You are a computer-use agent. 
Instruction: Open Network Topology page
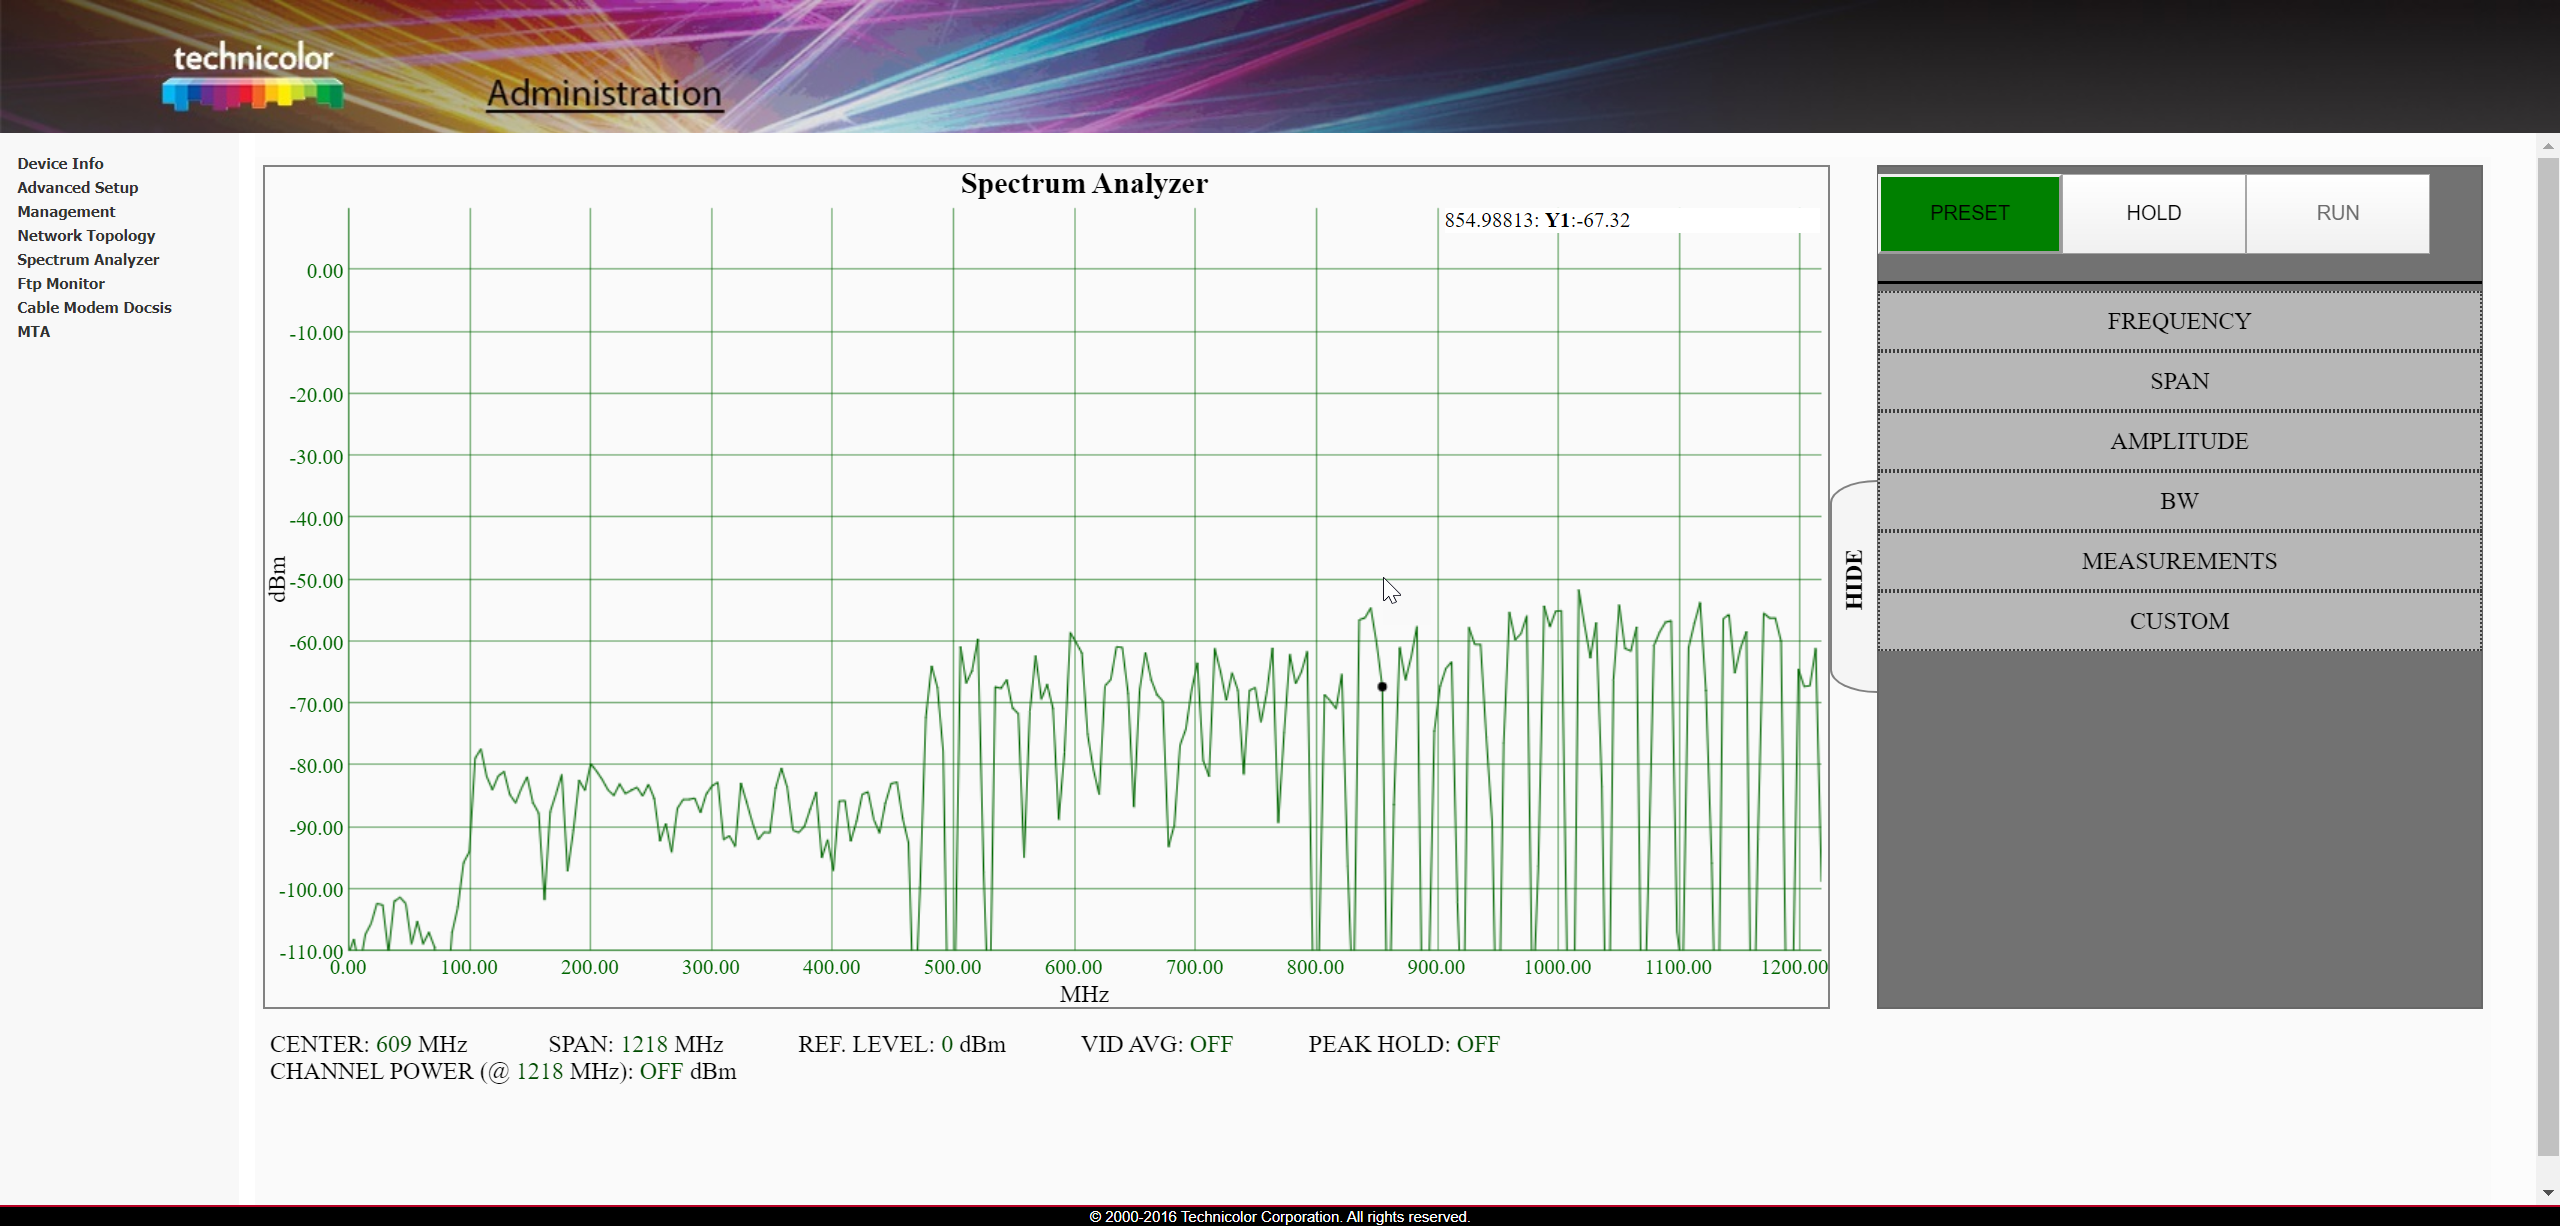[x=86, y=235]
